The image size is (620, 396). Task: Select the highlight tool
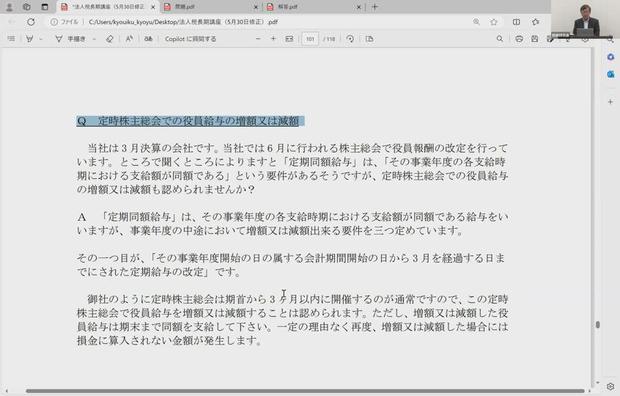tap(30, 39)
